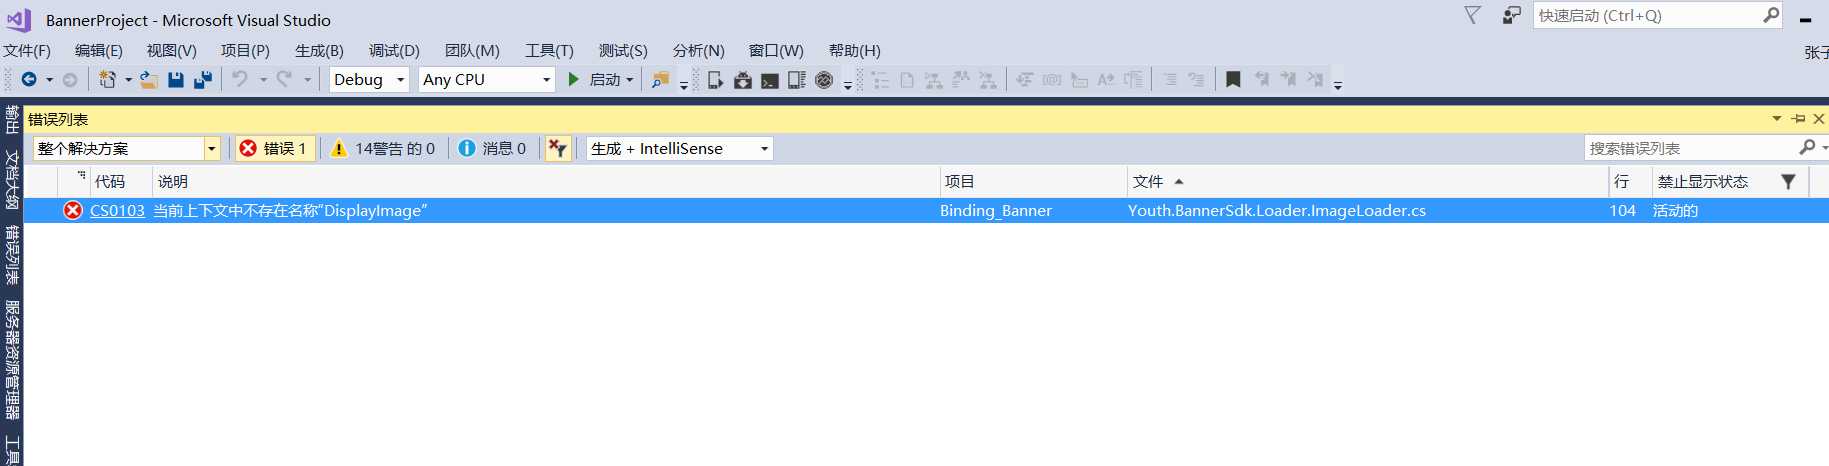Open the CS0103 error code link

click(117, 210)
